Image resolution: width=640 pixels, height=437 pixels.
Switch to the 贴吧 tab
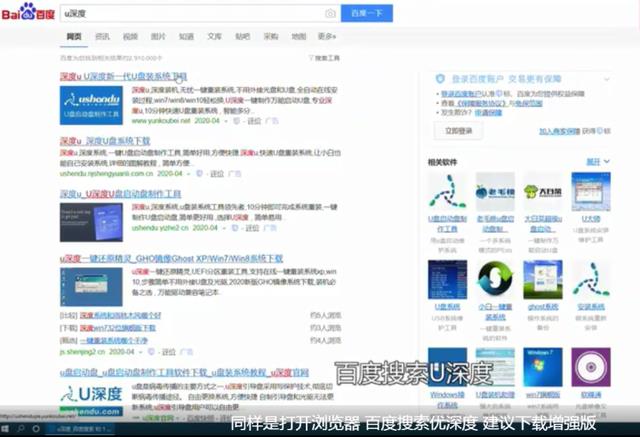242,37
